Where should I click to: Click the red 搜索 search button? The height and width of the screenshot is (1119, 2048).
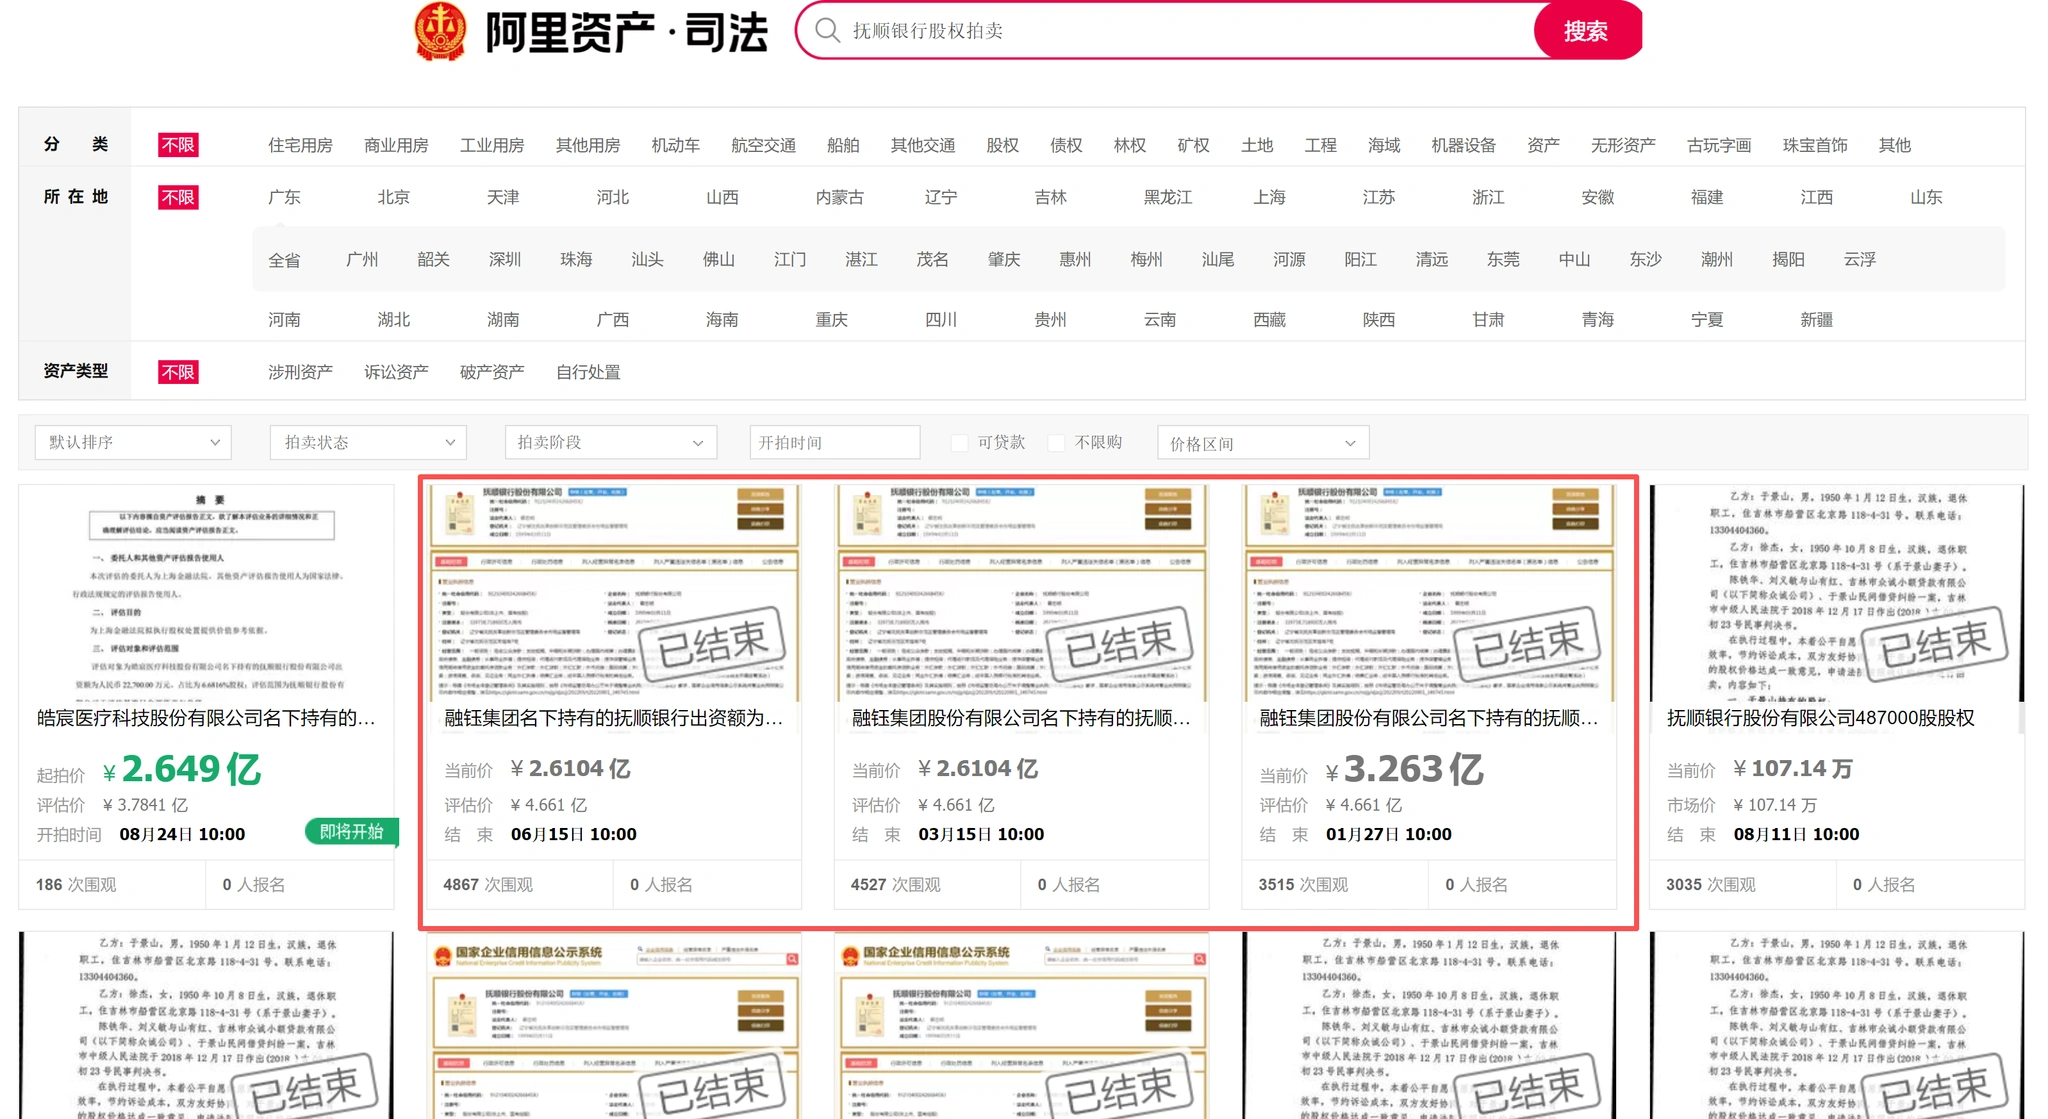1587,31
